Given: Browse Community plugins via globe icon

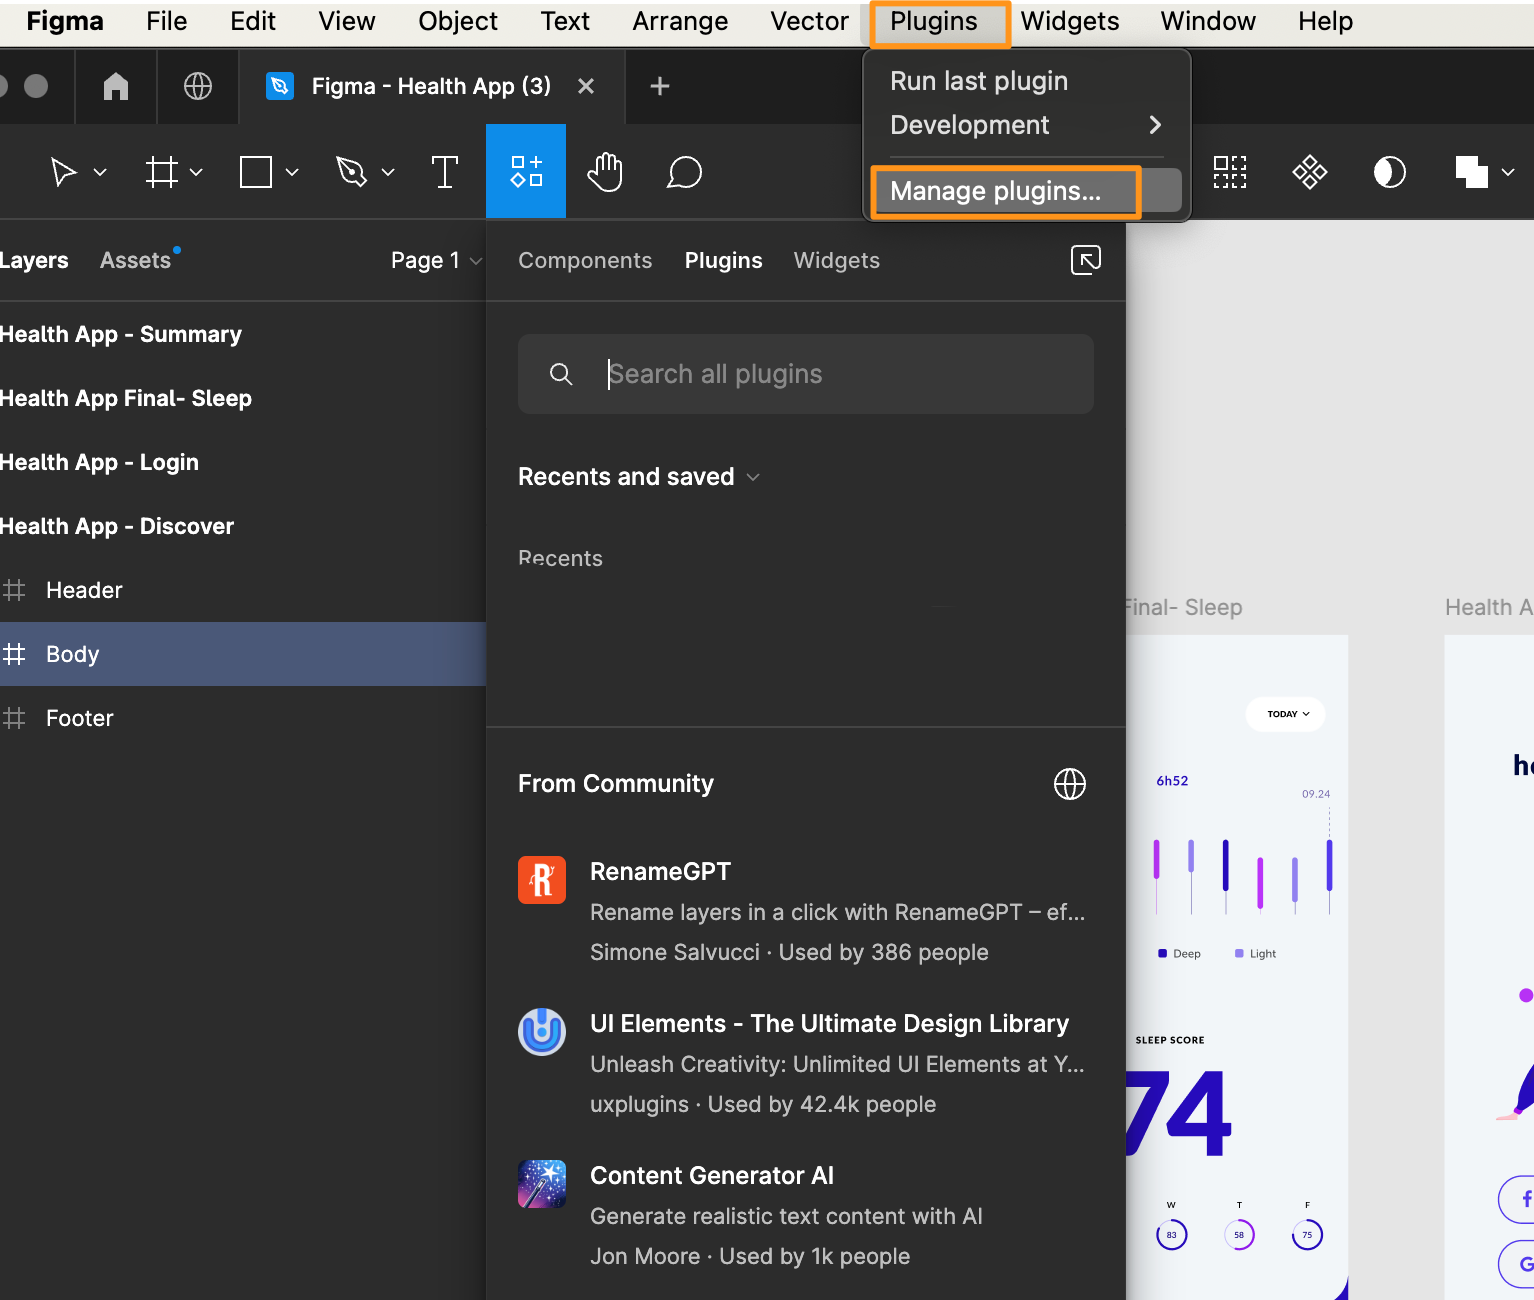Looking at the screenshot, I should point(1070,784).
